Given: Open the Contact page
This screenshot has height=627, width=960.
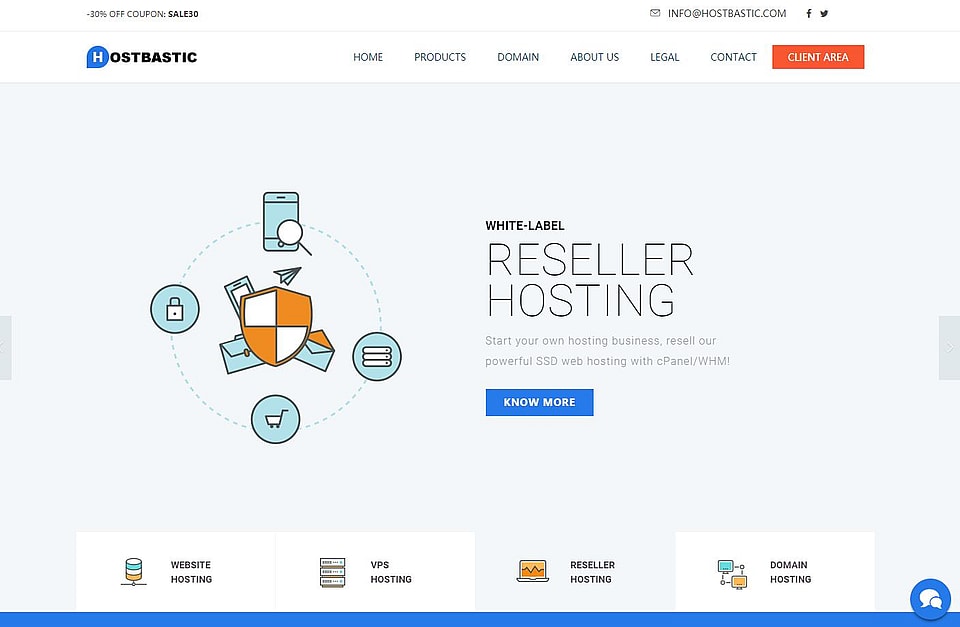Looking at the screenshot, I should [x=733, y=57].
